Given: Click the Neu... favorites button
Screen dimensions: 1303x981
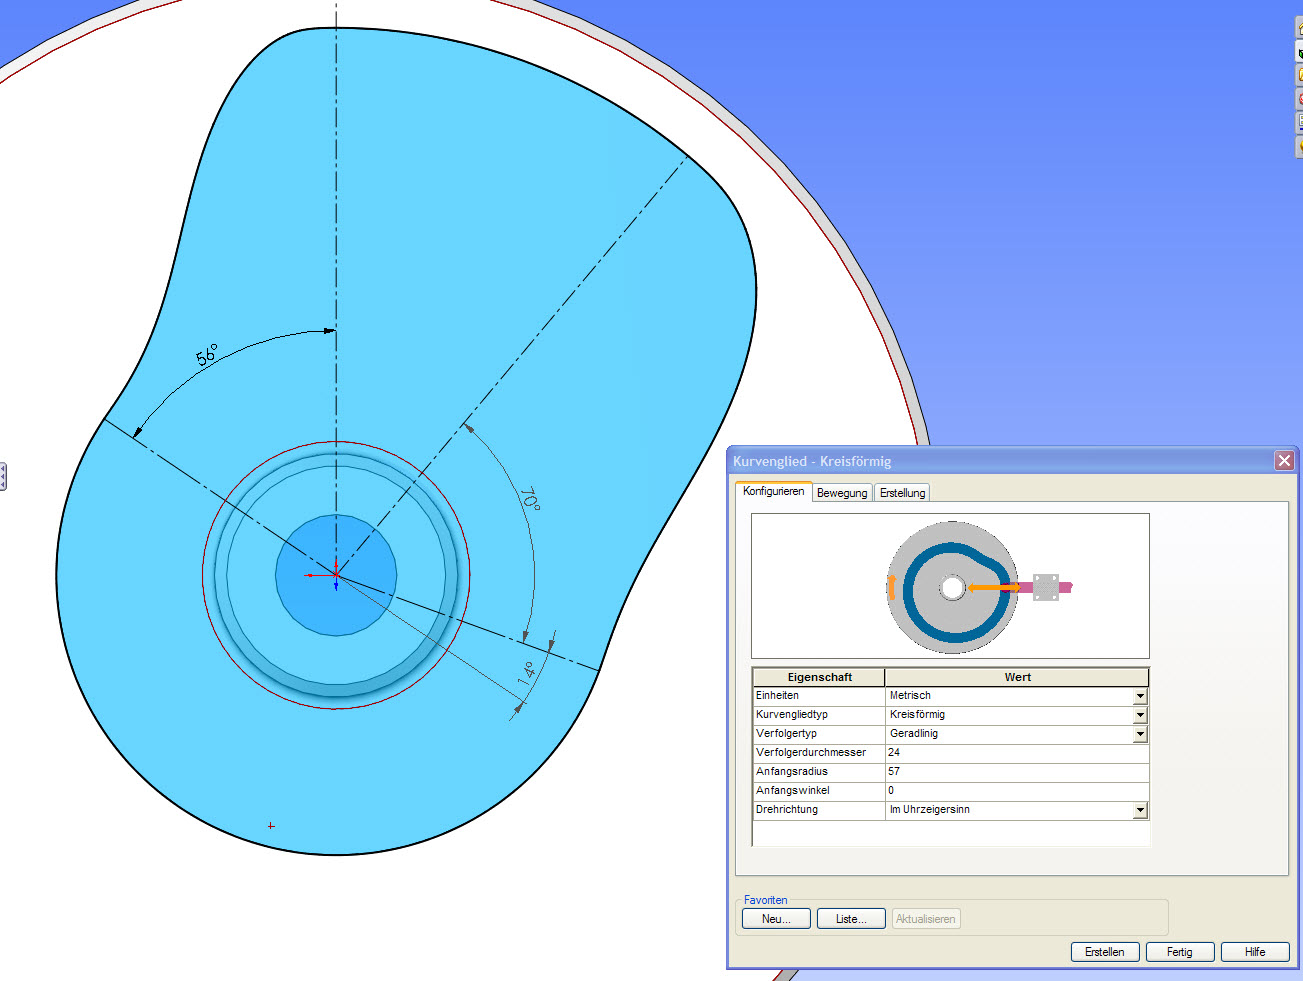Looking at the screenshot, I should [x=776, y=919].
